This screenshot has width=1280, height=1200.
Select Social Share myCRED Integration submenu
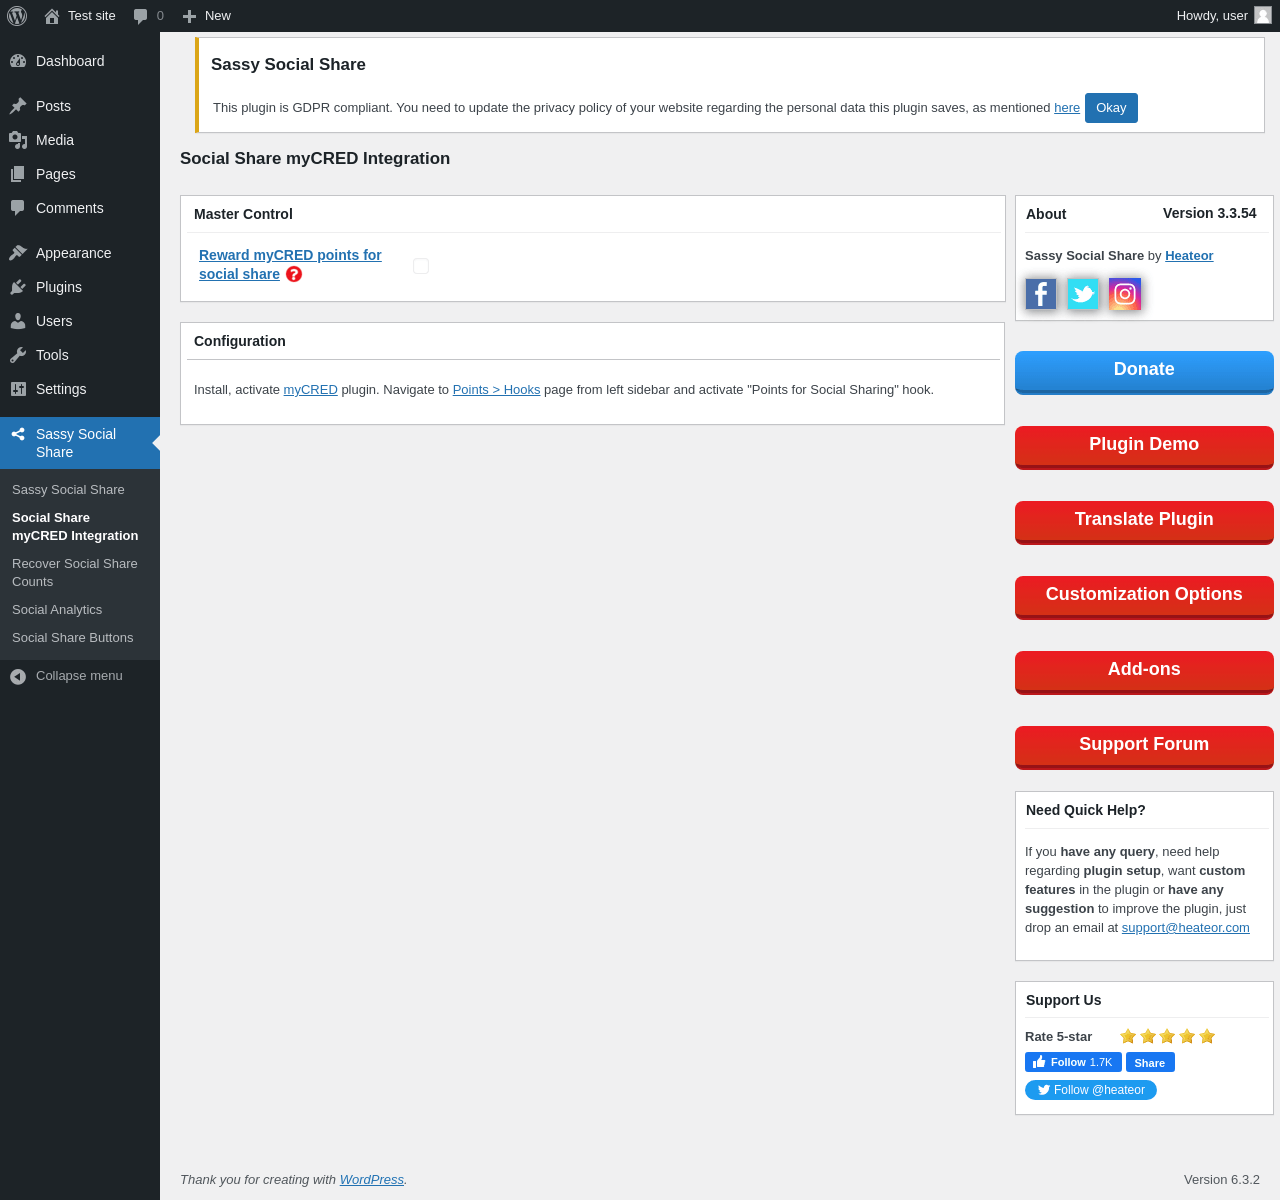click(75, 527)
